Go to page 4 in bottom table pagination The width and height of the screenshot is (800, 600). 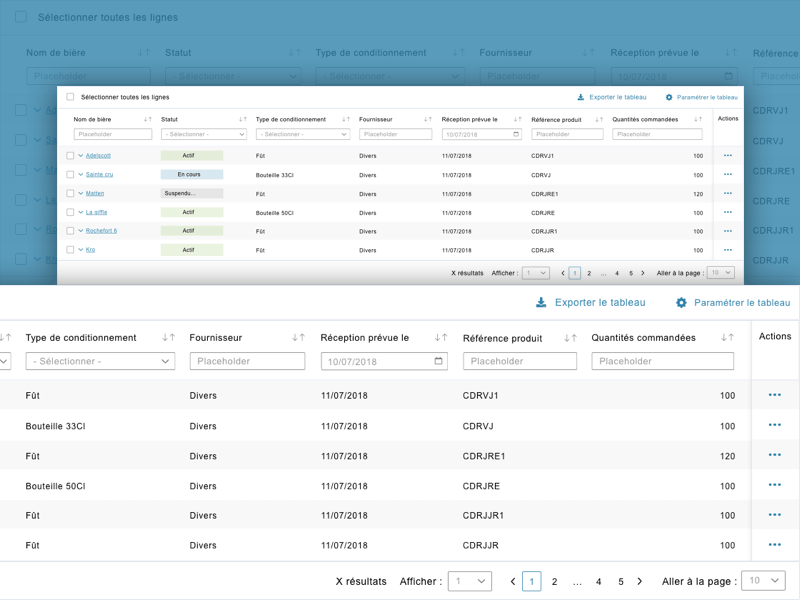pos(598,582)
